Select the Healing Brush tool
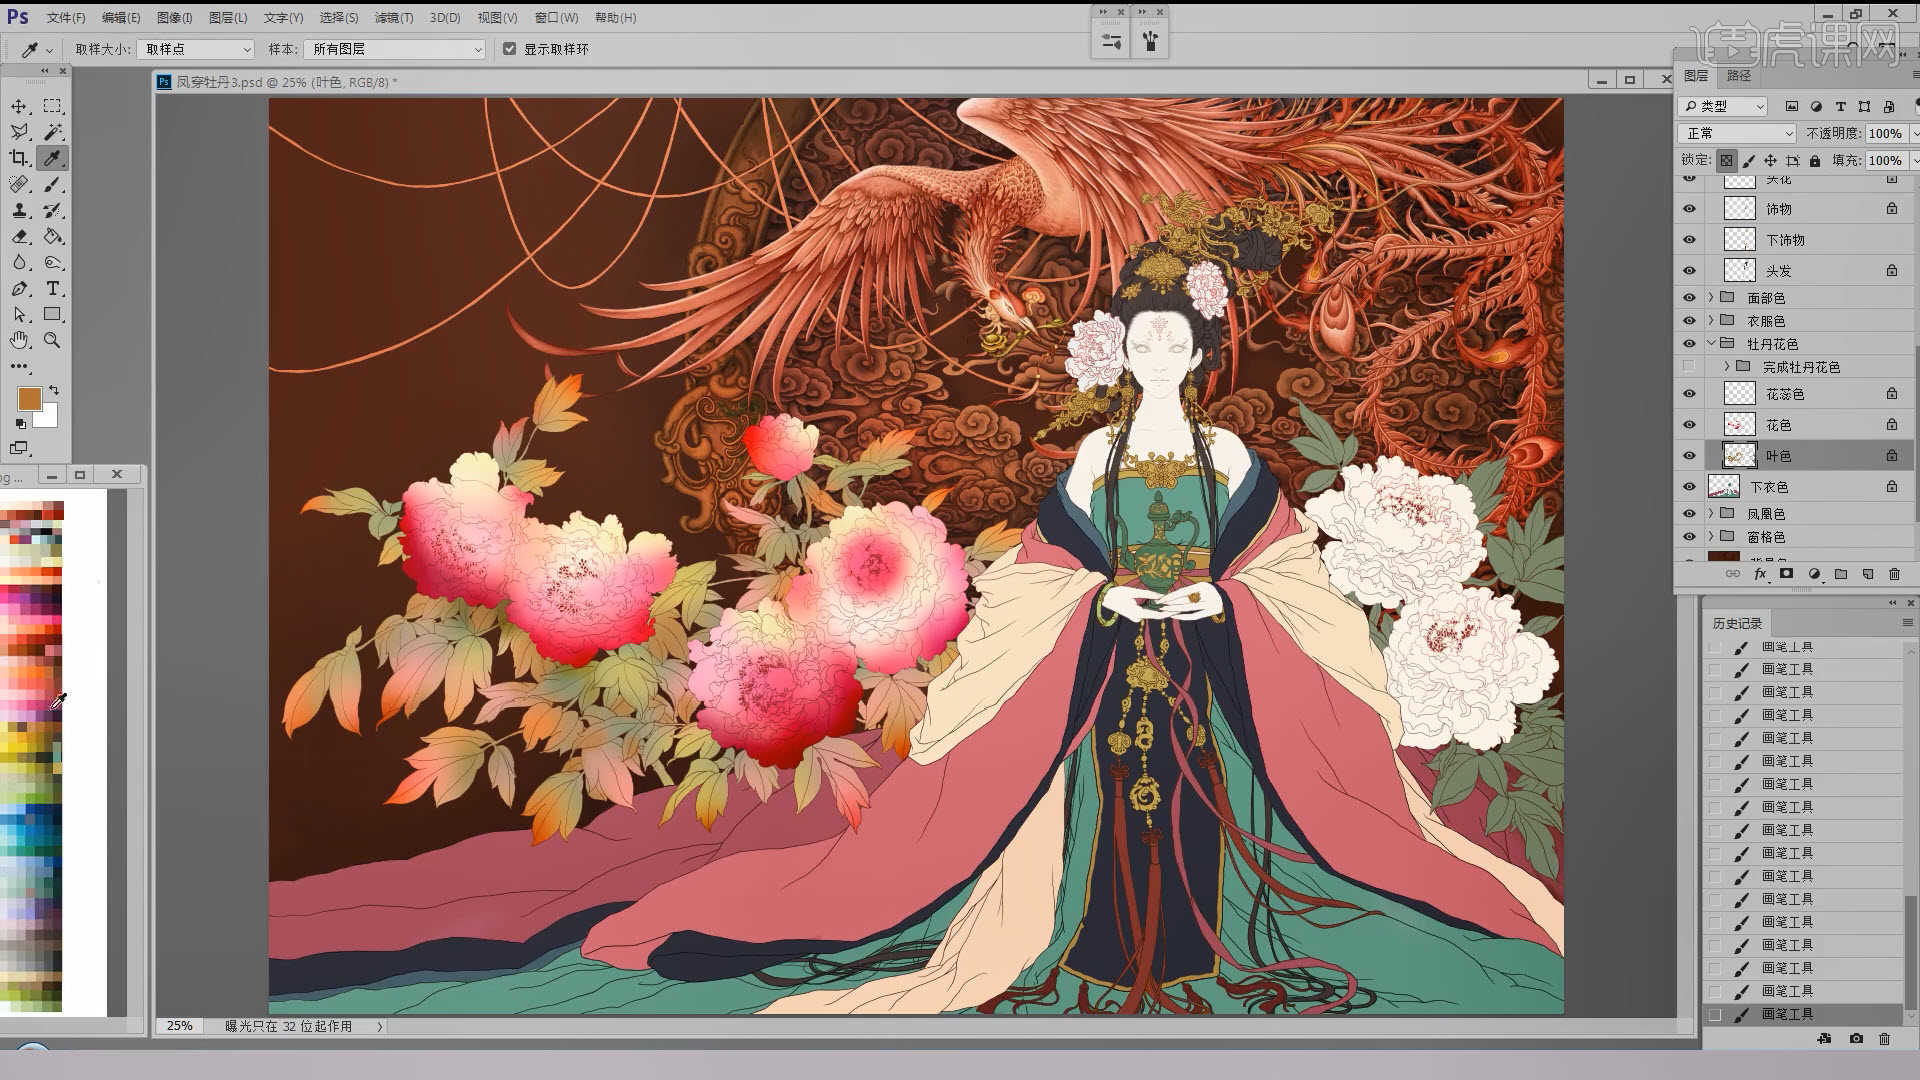The height and width of the screenshot is (1080, 1920). click(19, 184)
